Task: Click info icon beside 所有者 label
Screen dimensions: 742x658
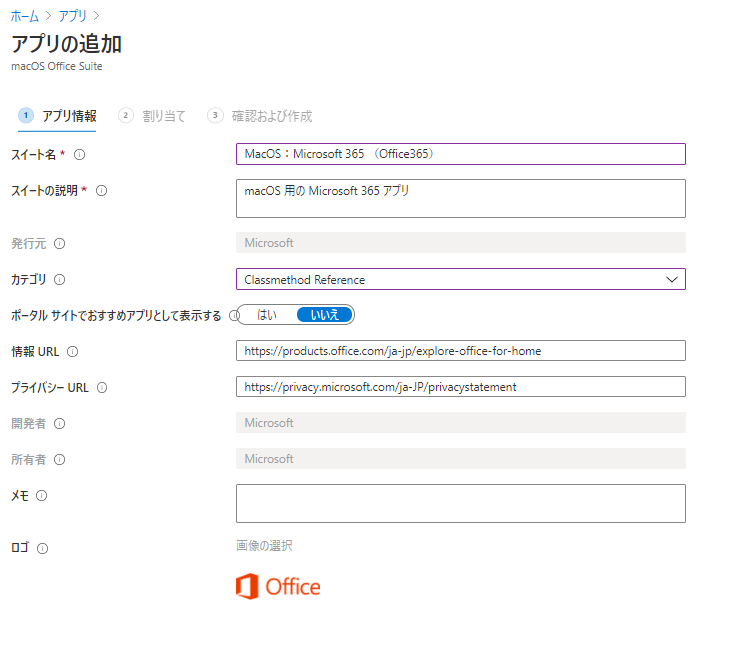Action: (x=59, y=460)
